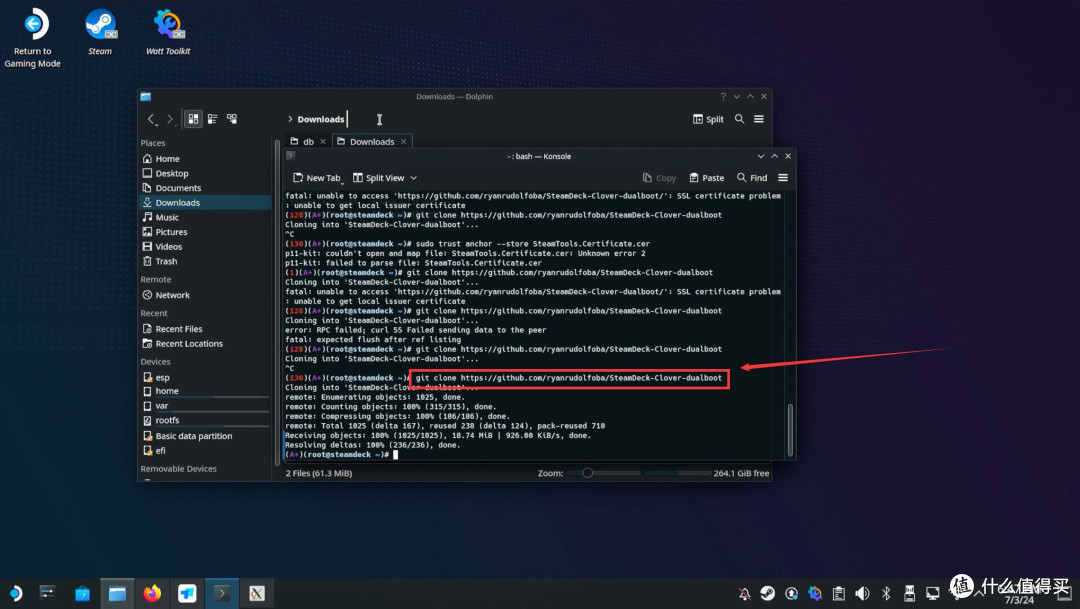1080x609 pixels.
Task: Launch Firefox from taskbar
Action: point(152,593)
